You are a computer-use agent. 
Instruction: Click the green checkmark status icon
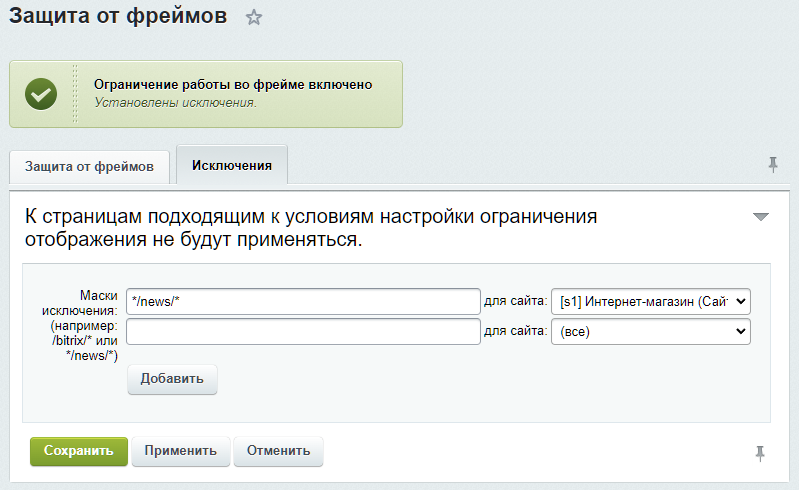41,94
